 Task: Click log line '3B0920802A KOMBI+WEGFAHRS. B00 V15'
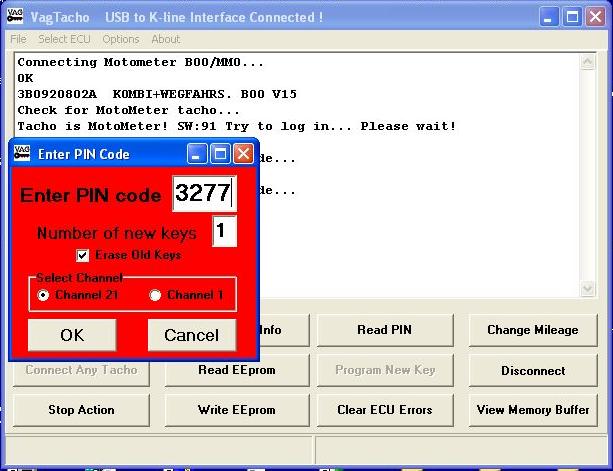(x=157, y=94)
